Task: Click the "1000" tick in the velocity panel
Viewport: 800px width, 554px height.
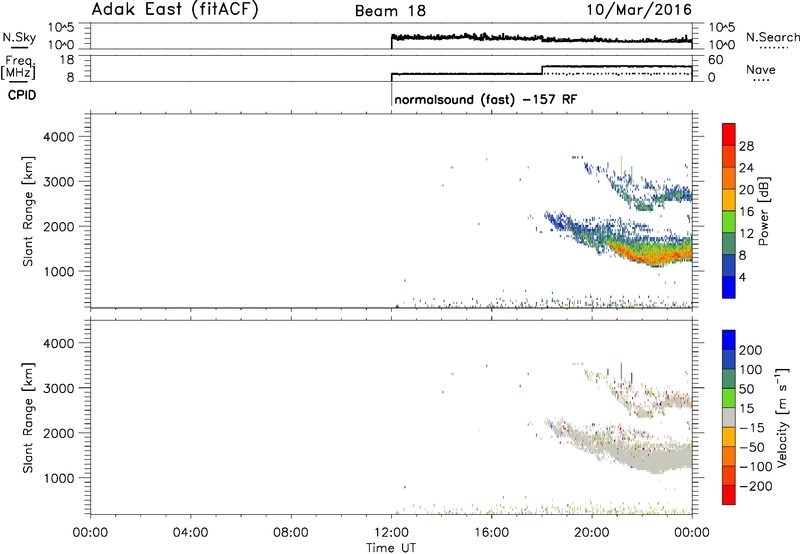Action: coord(59,478)
